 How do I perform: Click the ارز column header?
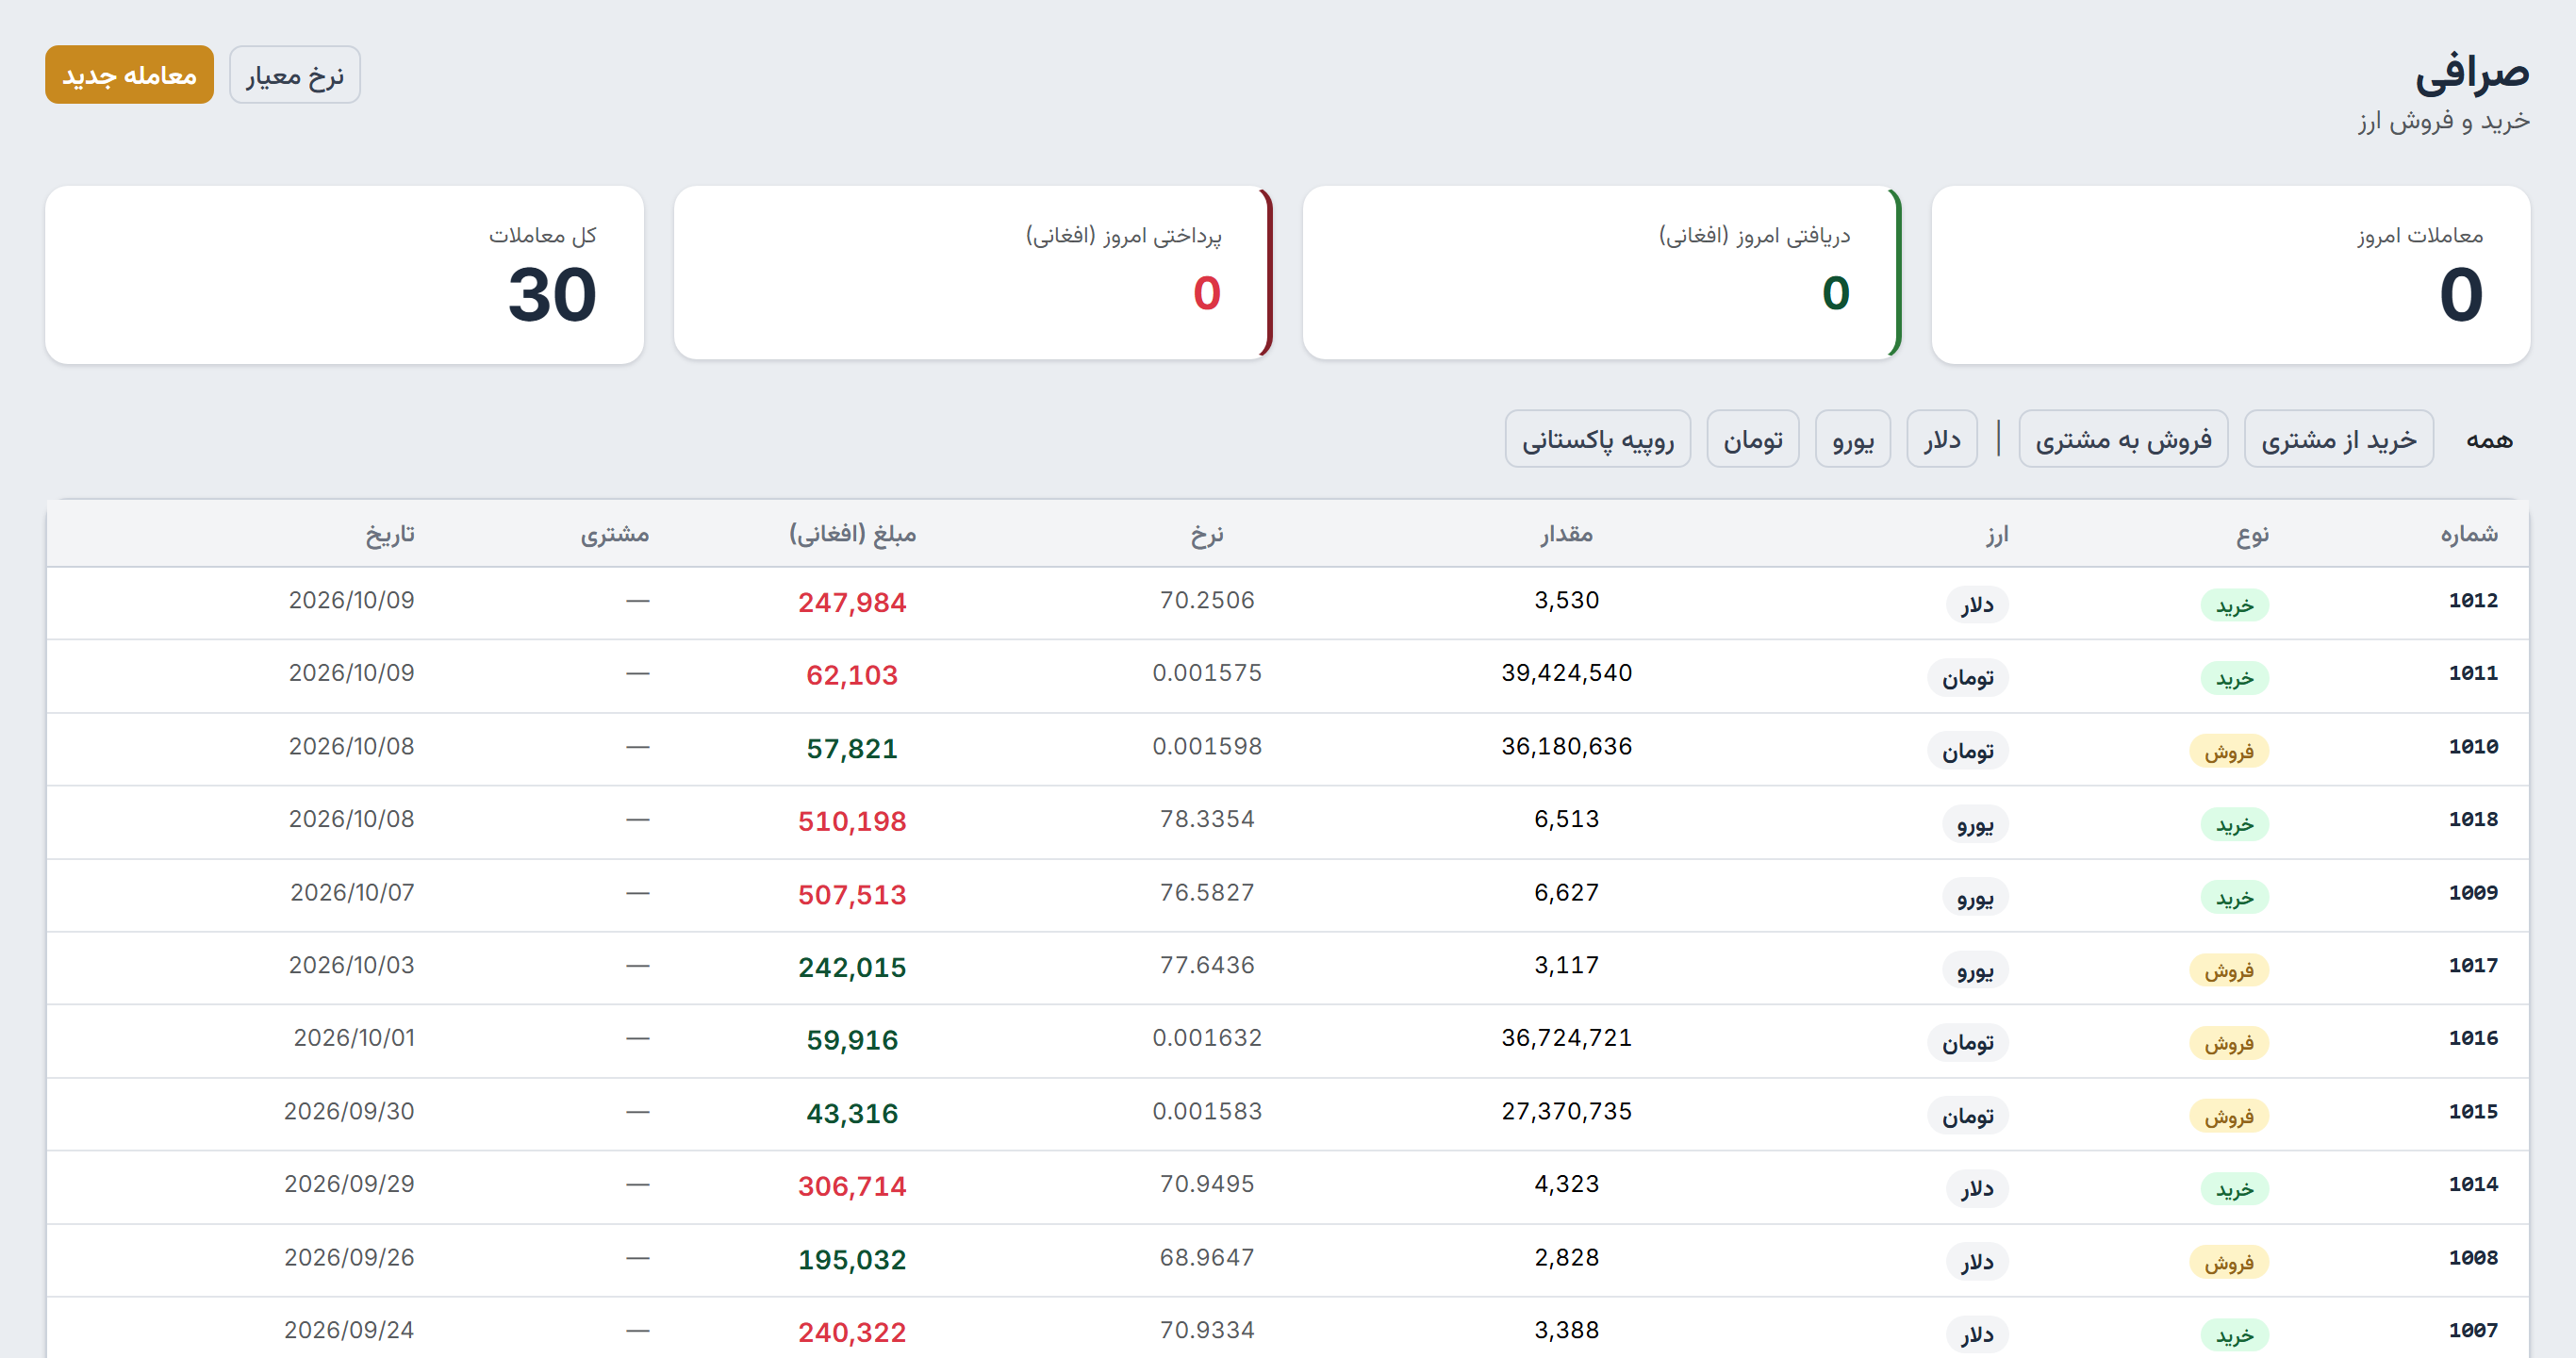(x=1997, y=534)
